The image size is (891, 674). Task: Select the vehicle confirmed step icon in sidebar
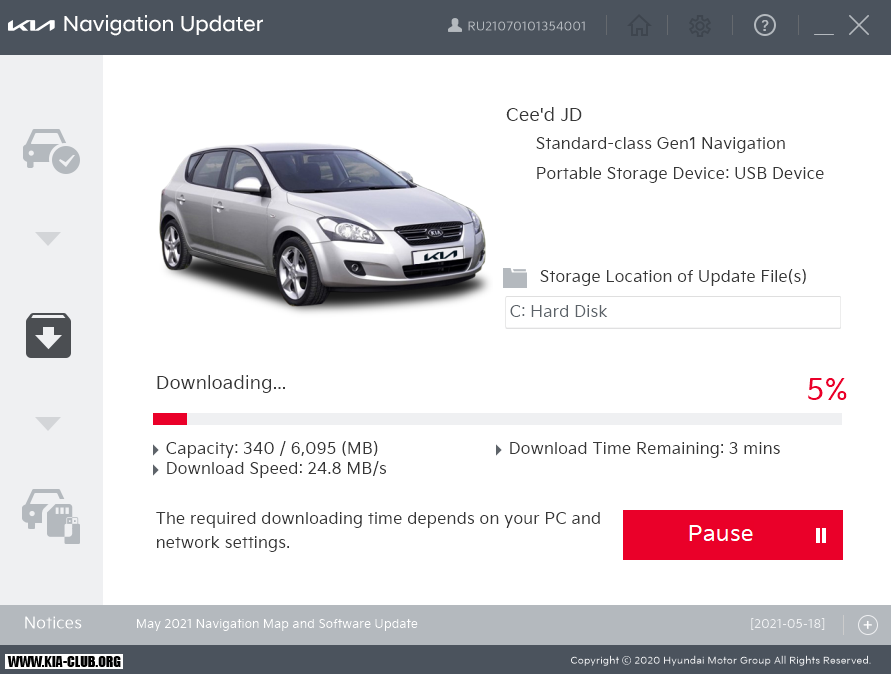point(51,151)
